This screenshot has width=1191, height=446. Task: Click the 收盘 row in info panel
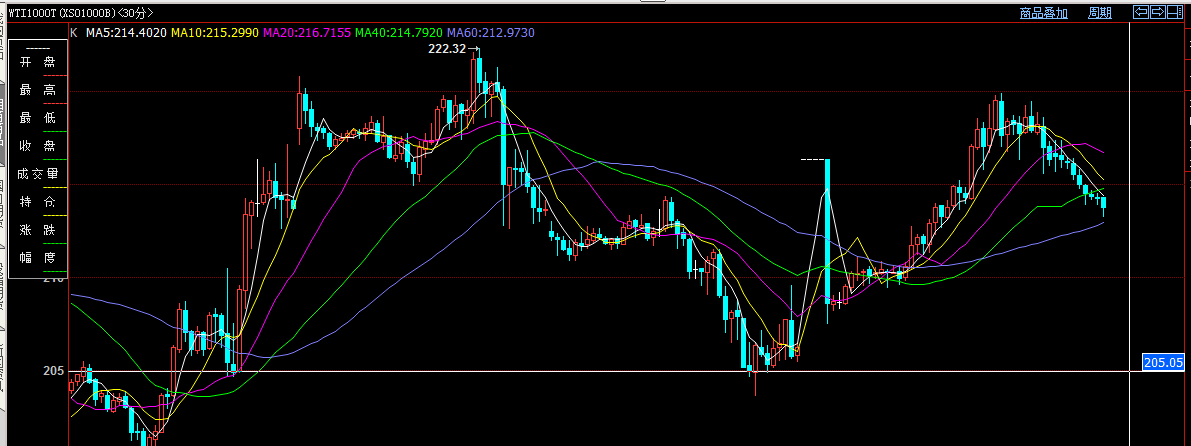click(x=37, y=146)
